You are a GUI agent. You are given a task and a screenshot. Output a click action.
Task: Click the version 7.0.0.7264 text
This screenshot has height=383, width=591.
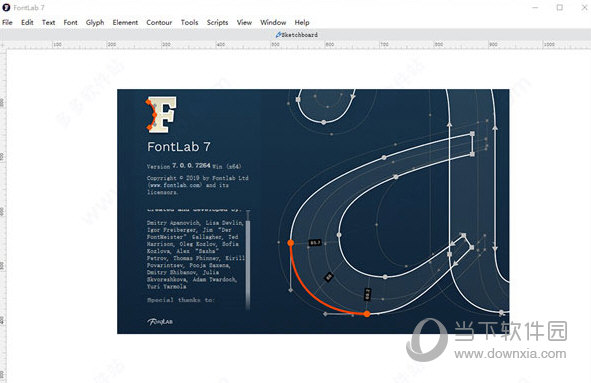[x=191, y=165]
